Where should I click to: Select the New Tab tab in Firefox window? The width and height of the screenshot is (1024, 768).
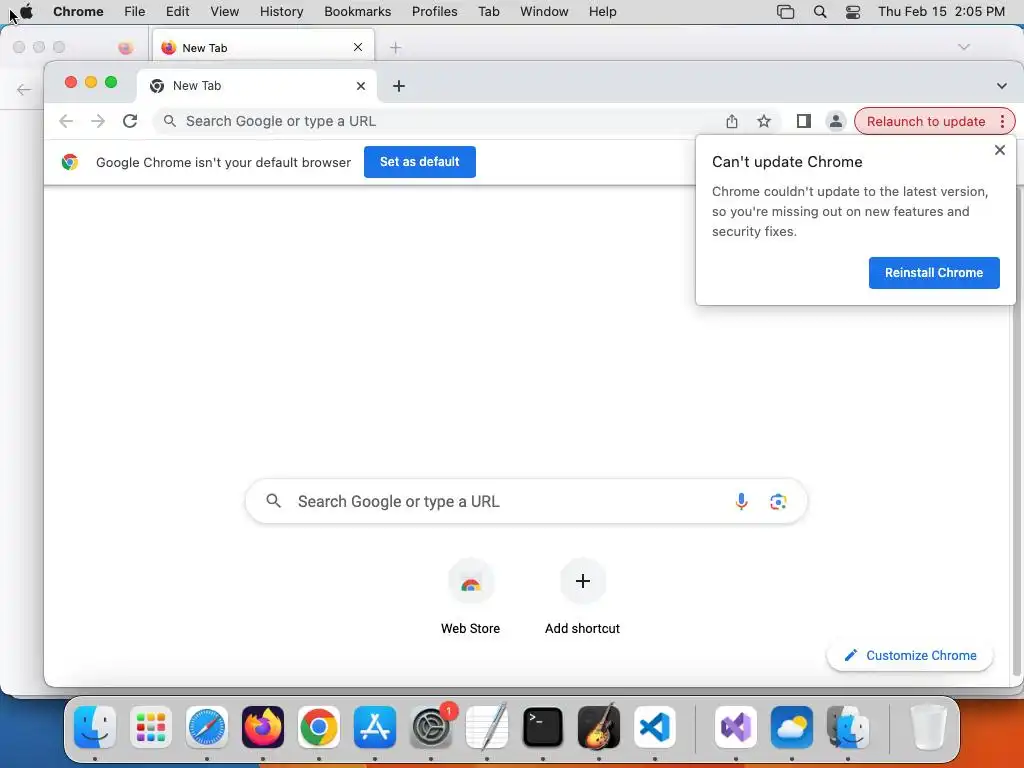263,48
